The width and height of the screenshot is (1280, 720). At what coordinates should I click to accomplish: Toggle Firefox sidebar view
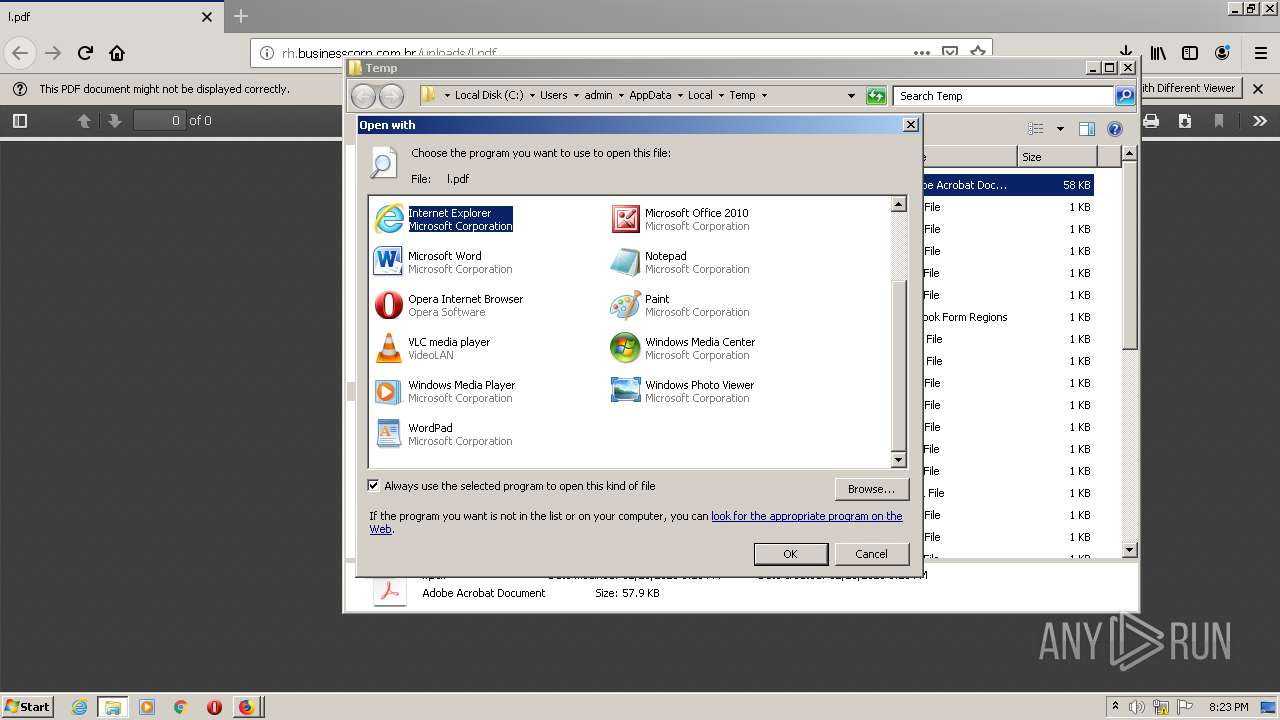coord(1190,53)
